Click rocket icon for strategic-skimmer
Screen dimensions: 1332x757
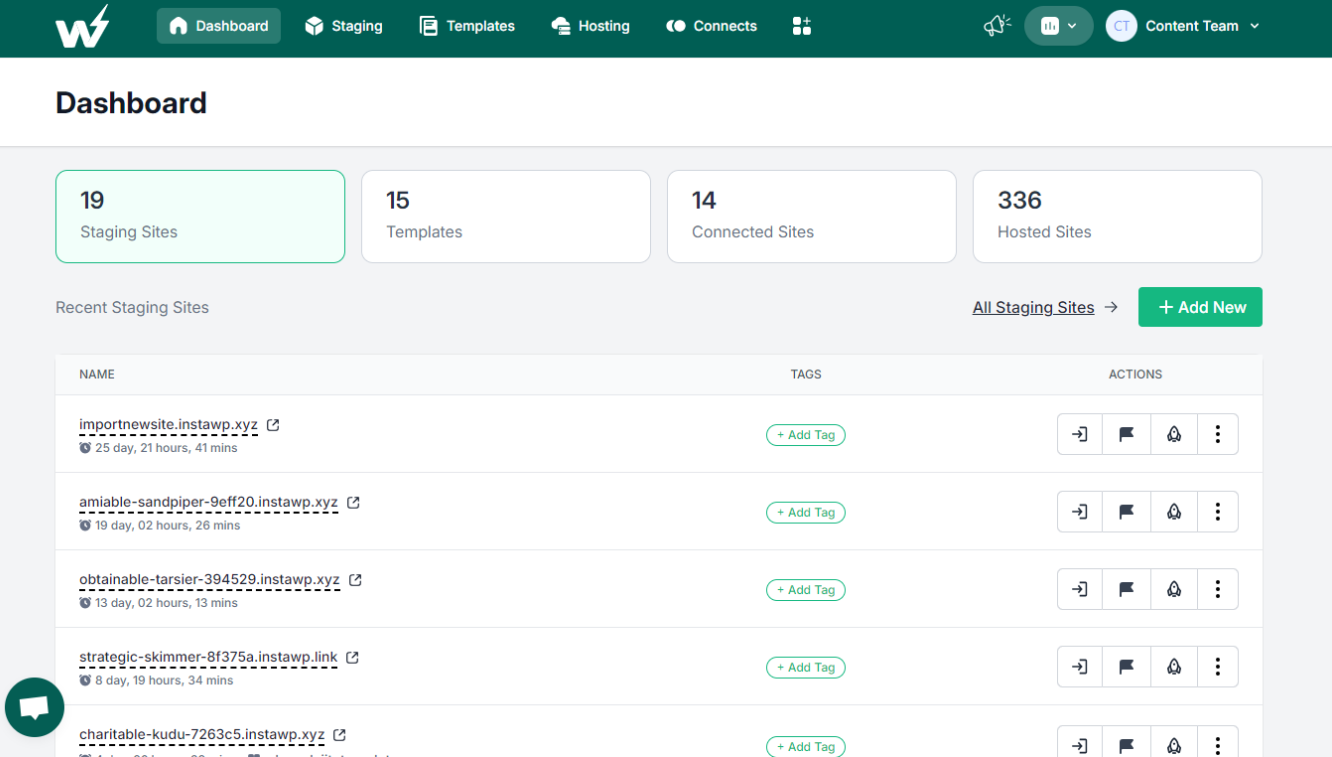(1174, 666)
